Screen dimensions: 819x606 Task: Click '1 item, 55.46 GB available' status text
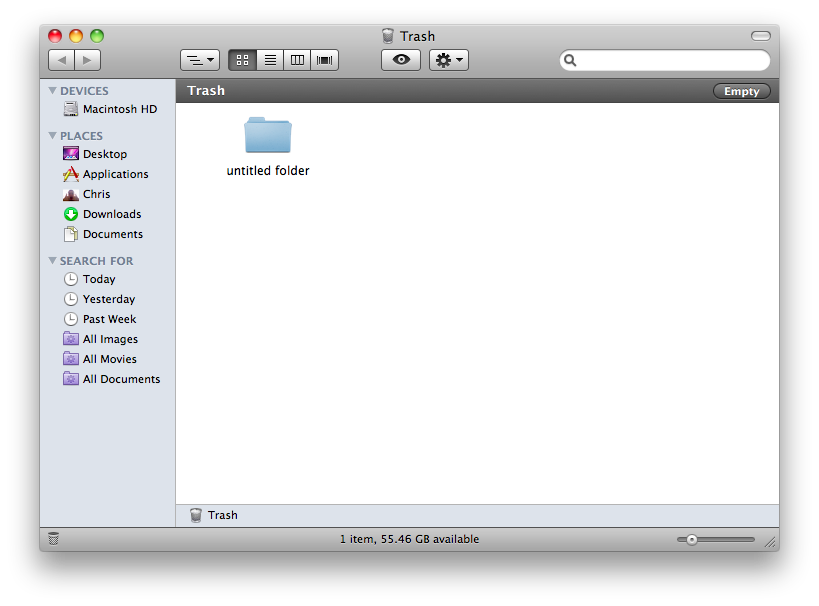pos(410,539)
